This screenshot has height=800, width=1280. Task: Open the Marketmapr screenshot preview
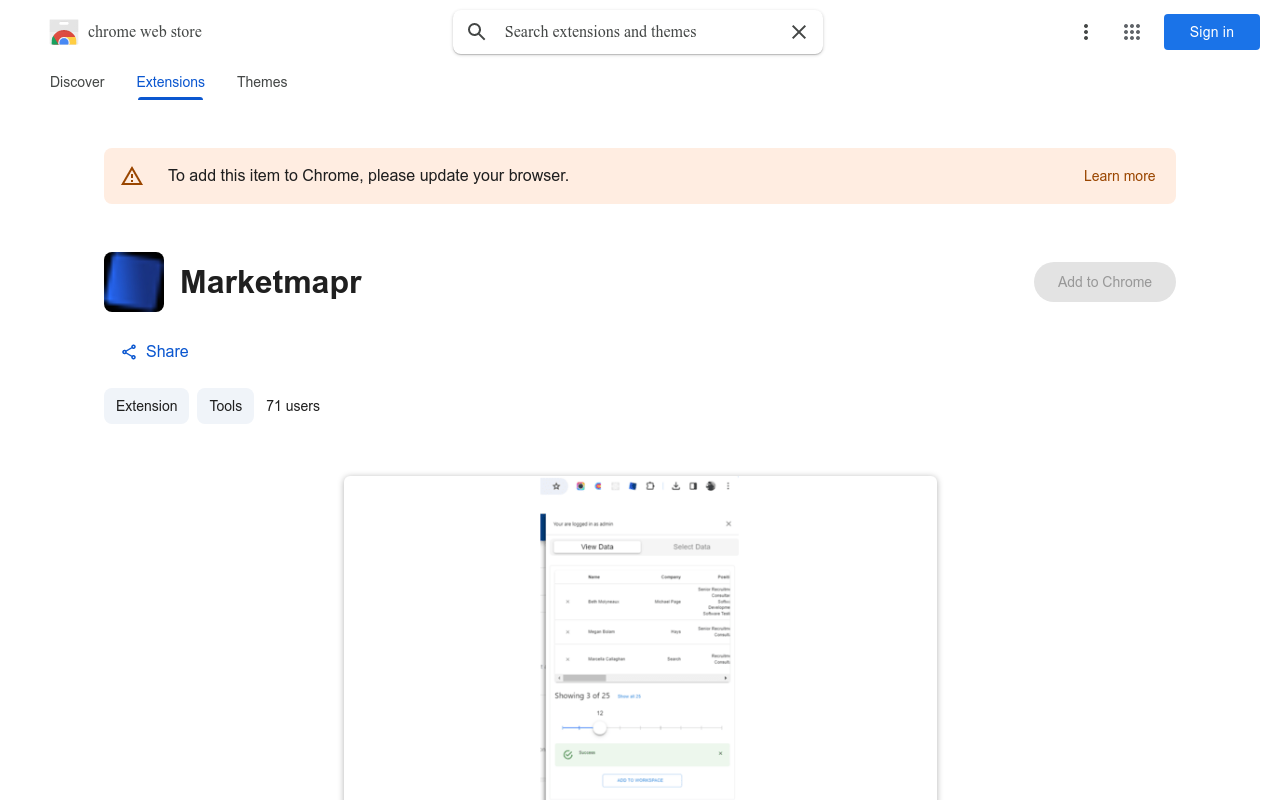640,638
